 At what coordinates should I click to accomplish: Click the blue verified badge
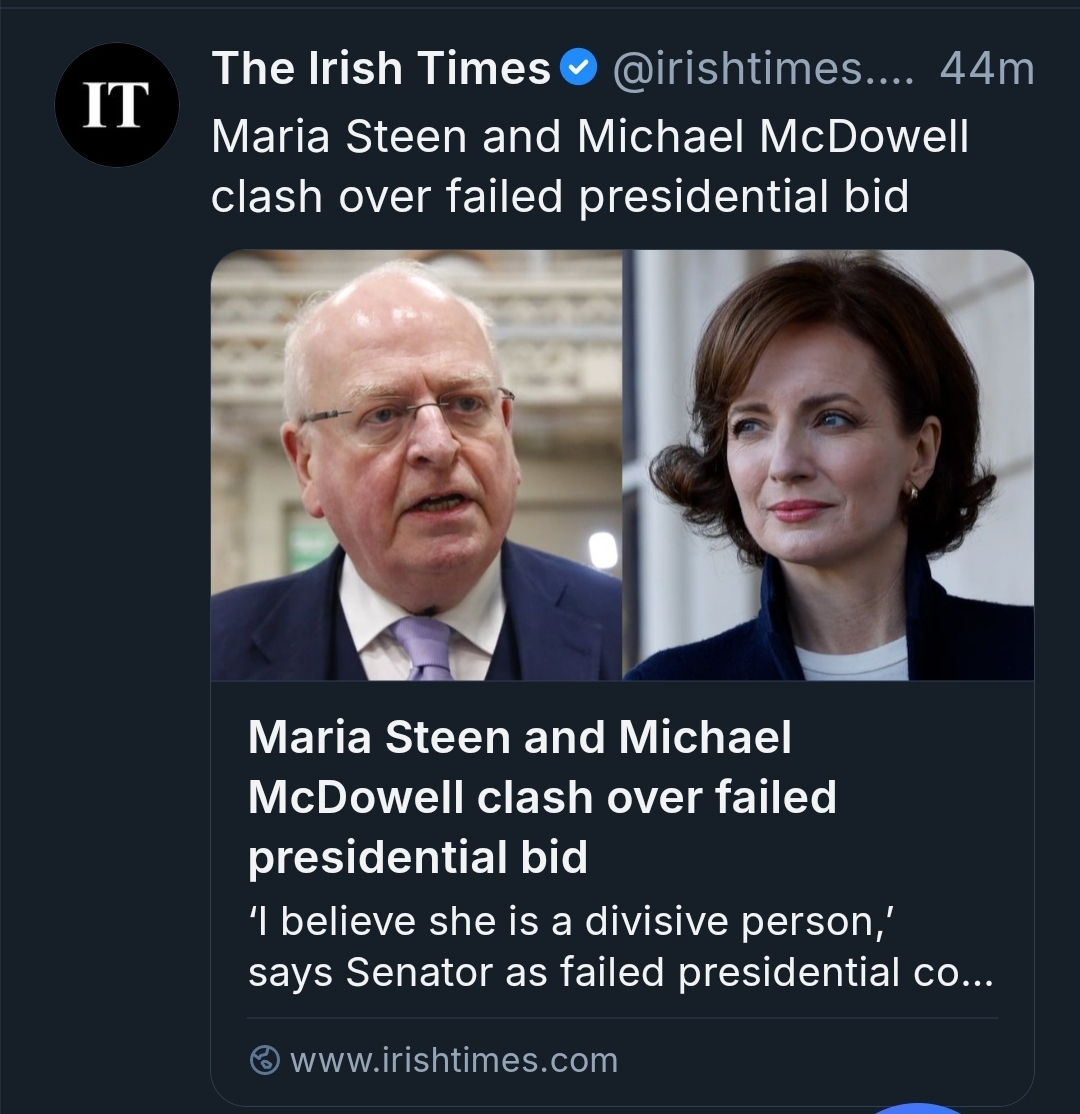click(577, 68)
